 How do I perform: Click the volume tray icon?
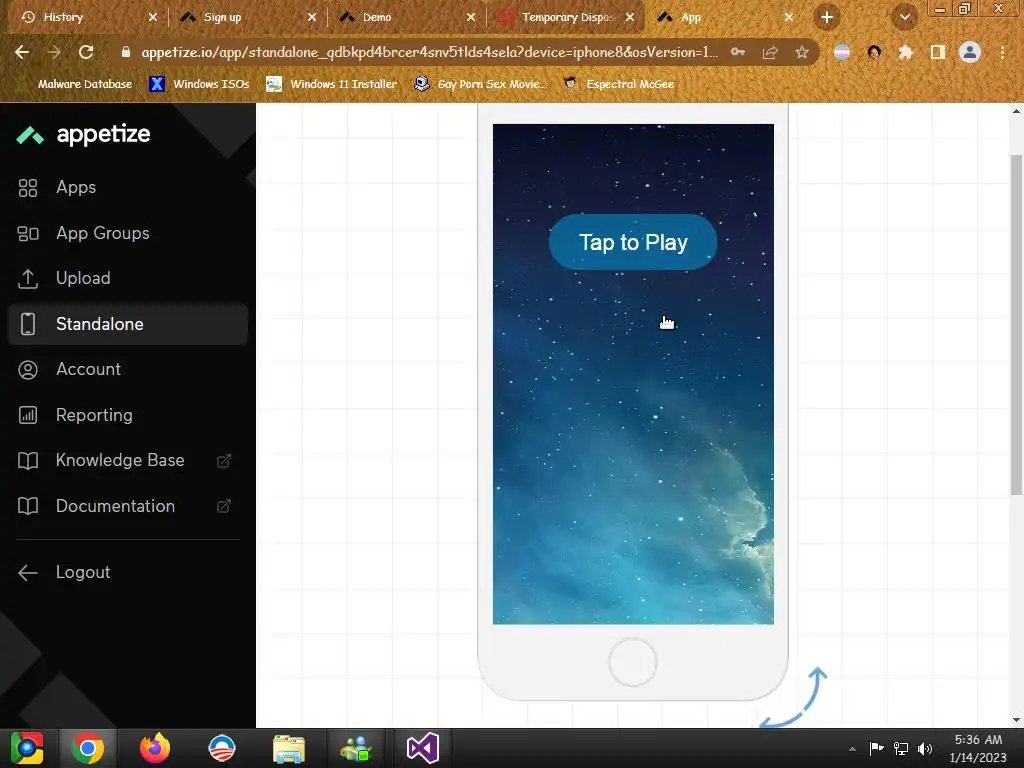point(925,749)
